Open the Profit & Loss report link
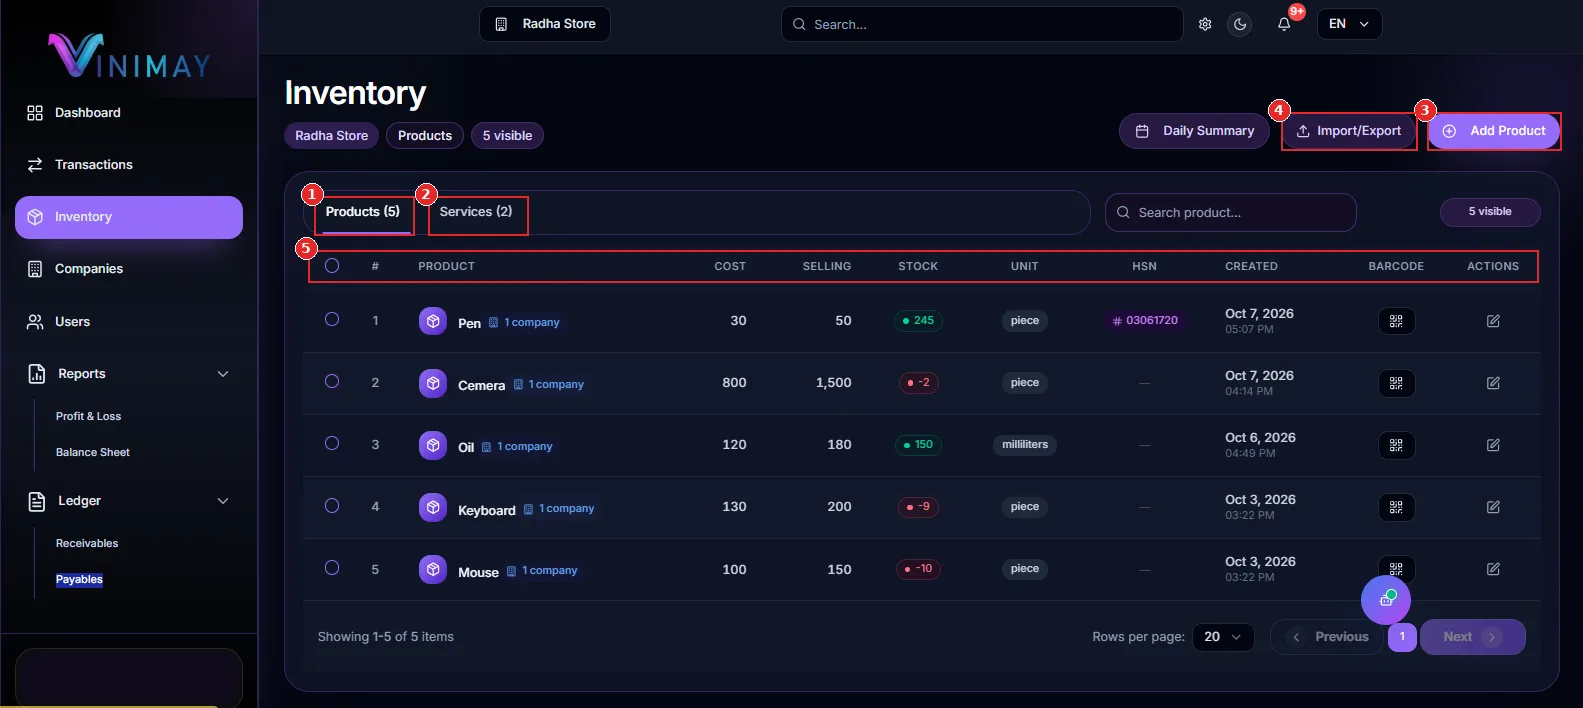This screenshot has height=708, width=1583. [x=89, y=416]
